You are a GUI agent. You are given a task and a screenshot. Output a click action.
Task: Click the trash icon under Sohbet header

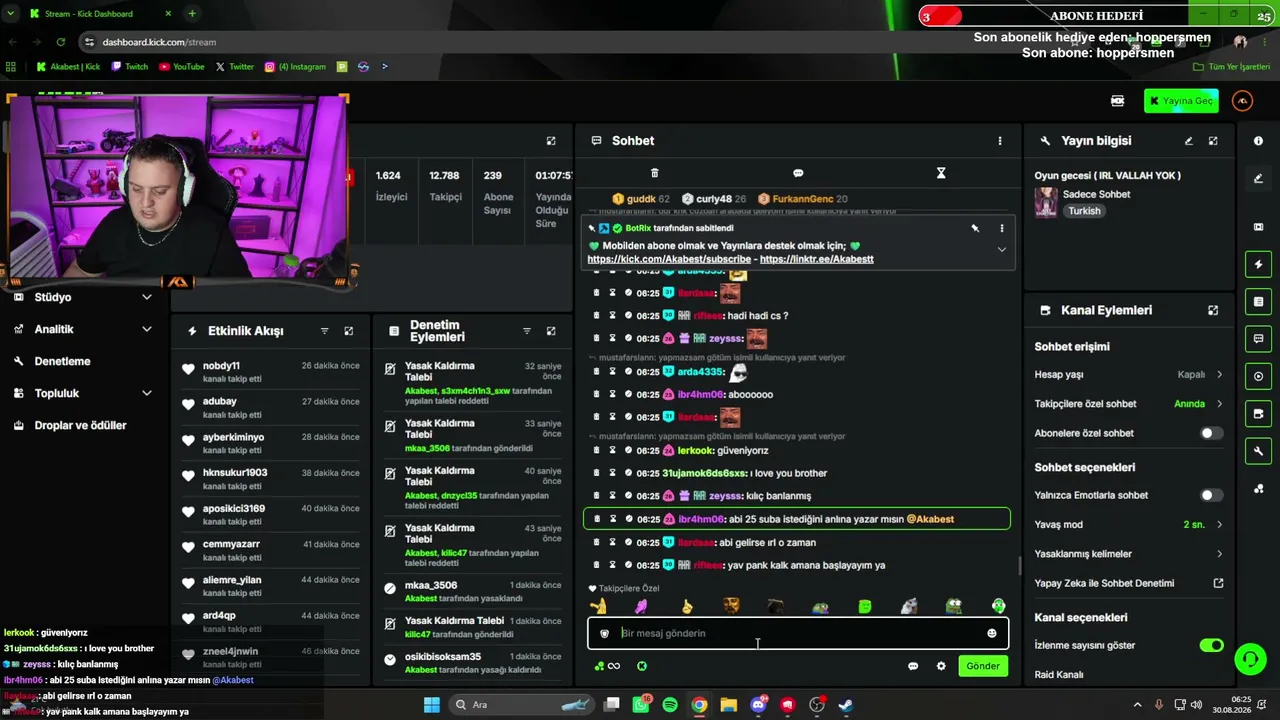point(655,173)
